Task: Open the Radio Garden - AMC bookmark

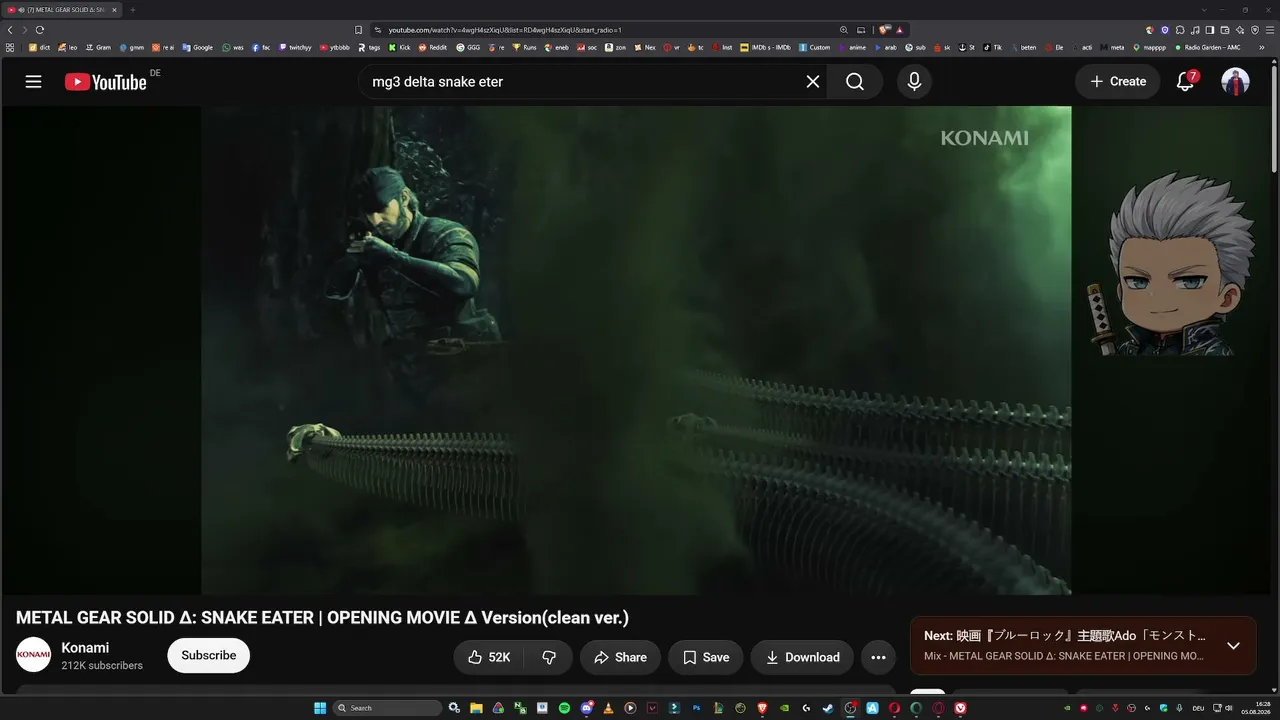Action: [x=1208, y=47]
